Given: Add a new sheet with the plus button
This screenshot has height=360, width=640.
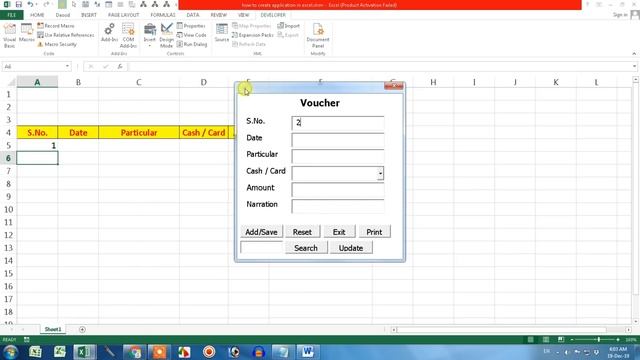Looking at the screenshot, I should pyautogui.click(x=82, y=329).
